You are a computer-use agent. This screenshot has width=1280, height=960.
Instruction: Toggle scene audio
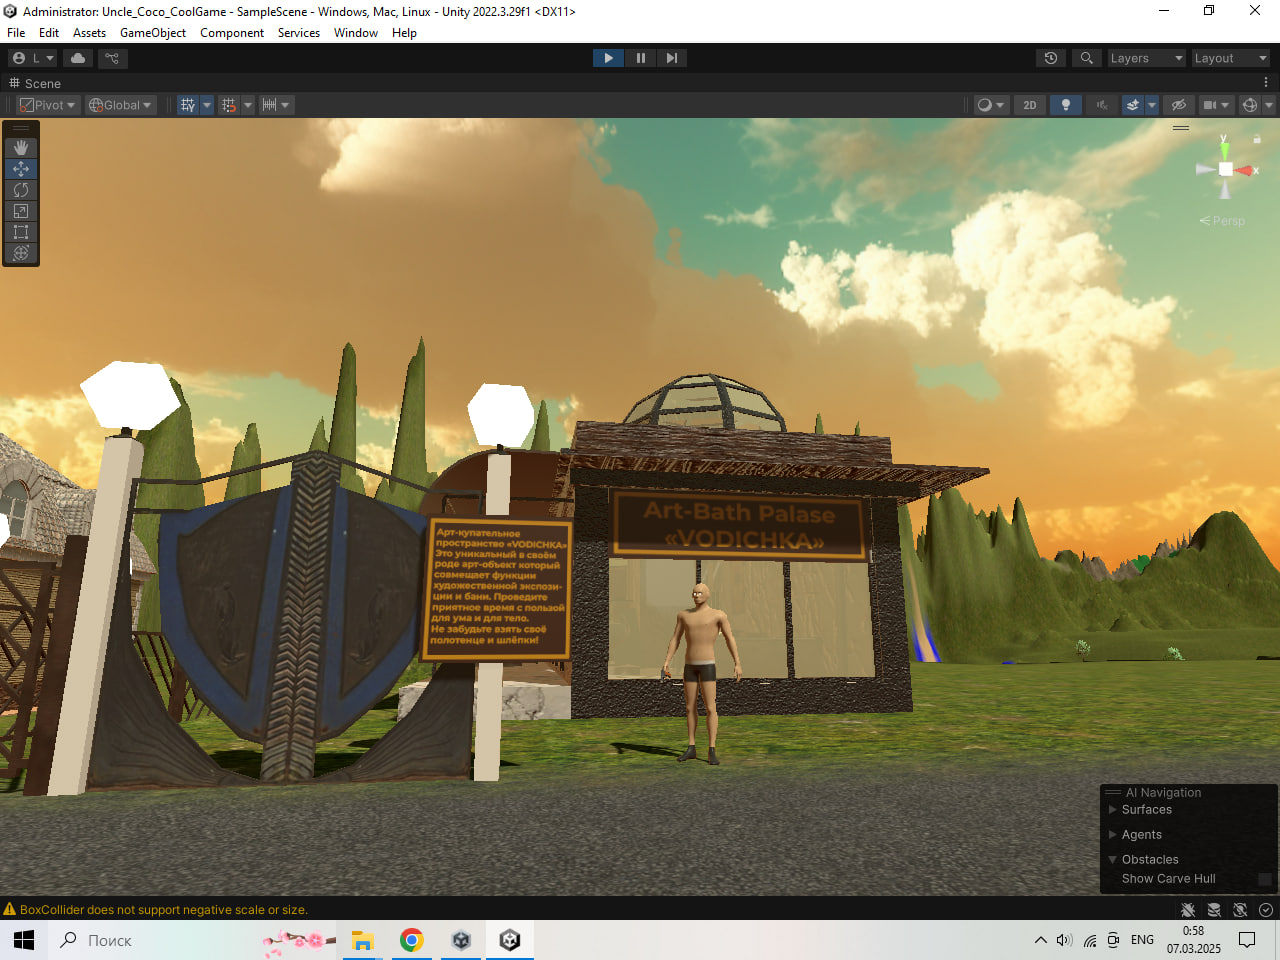click(x=1102, y=105)
